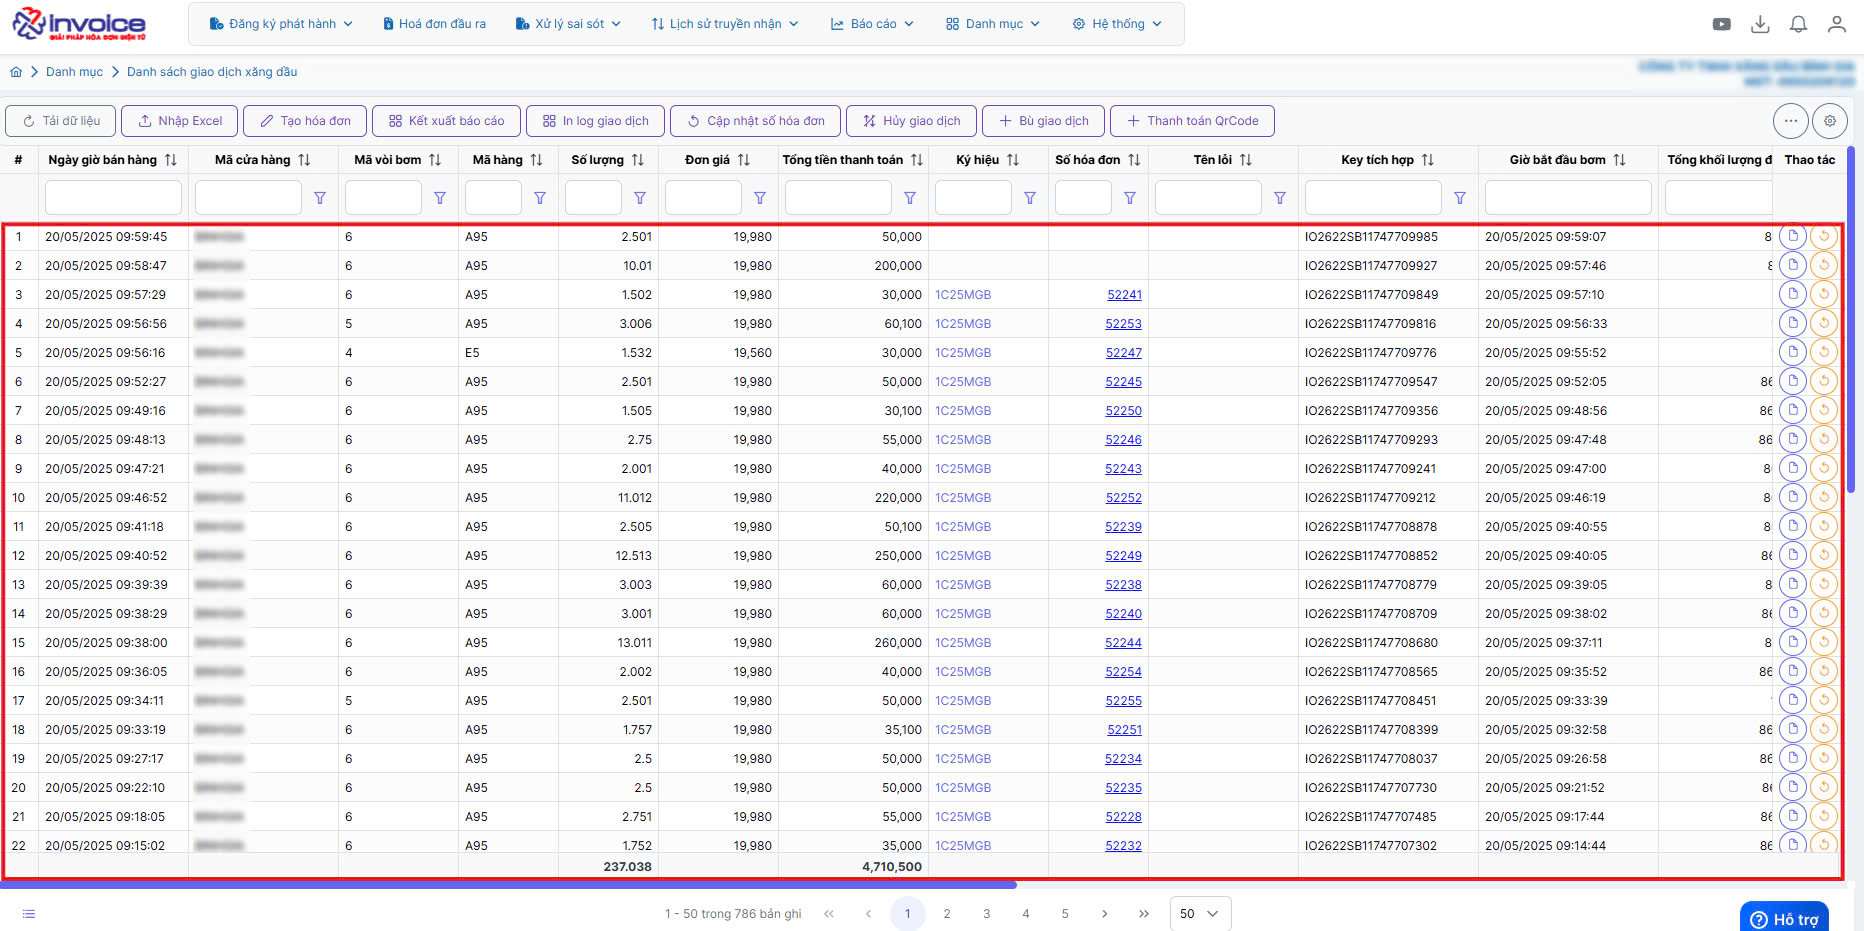
Task: Expand Xử lý sai sót menu
Action: tap(568, 24)
